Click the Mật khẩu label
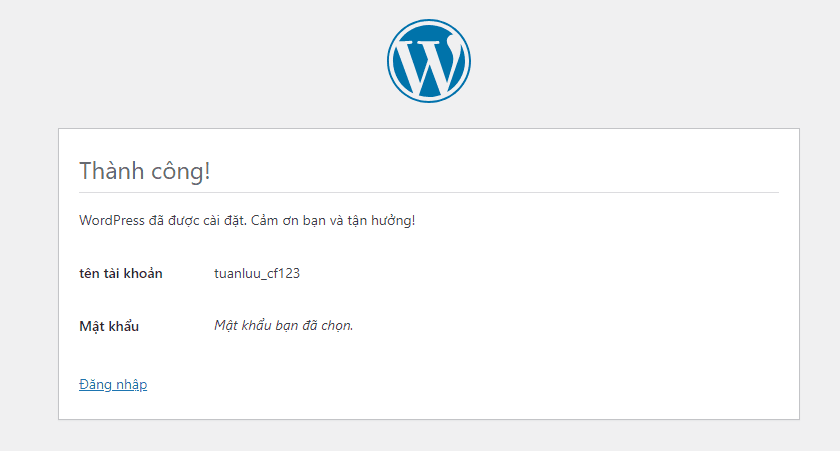840x451 pixels. (109, 326)
